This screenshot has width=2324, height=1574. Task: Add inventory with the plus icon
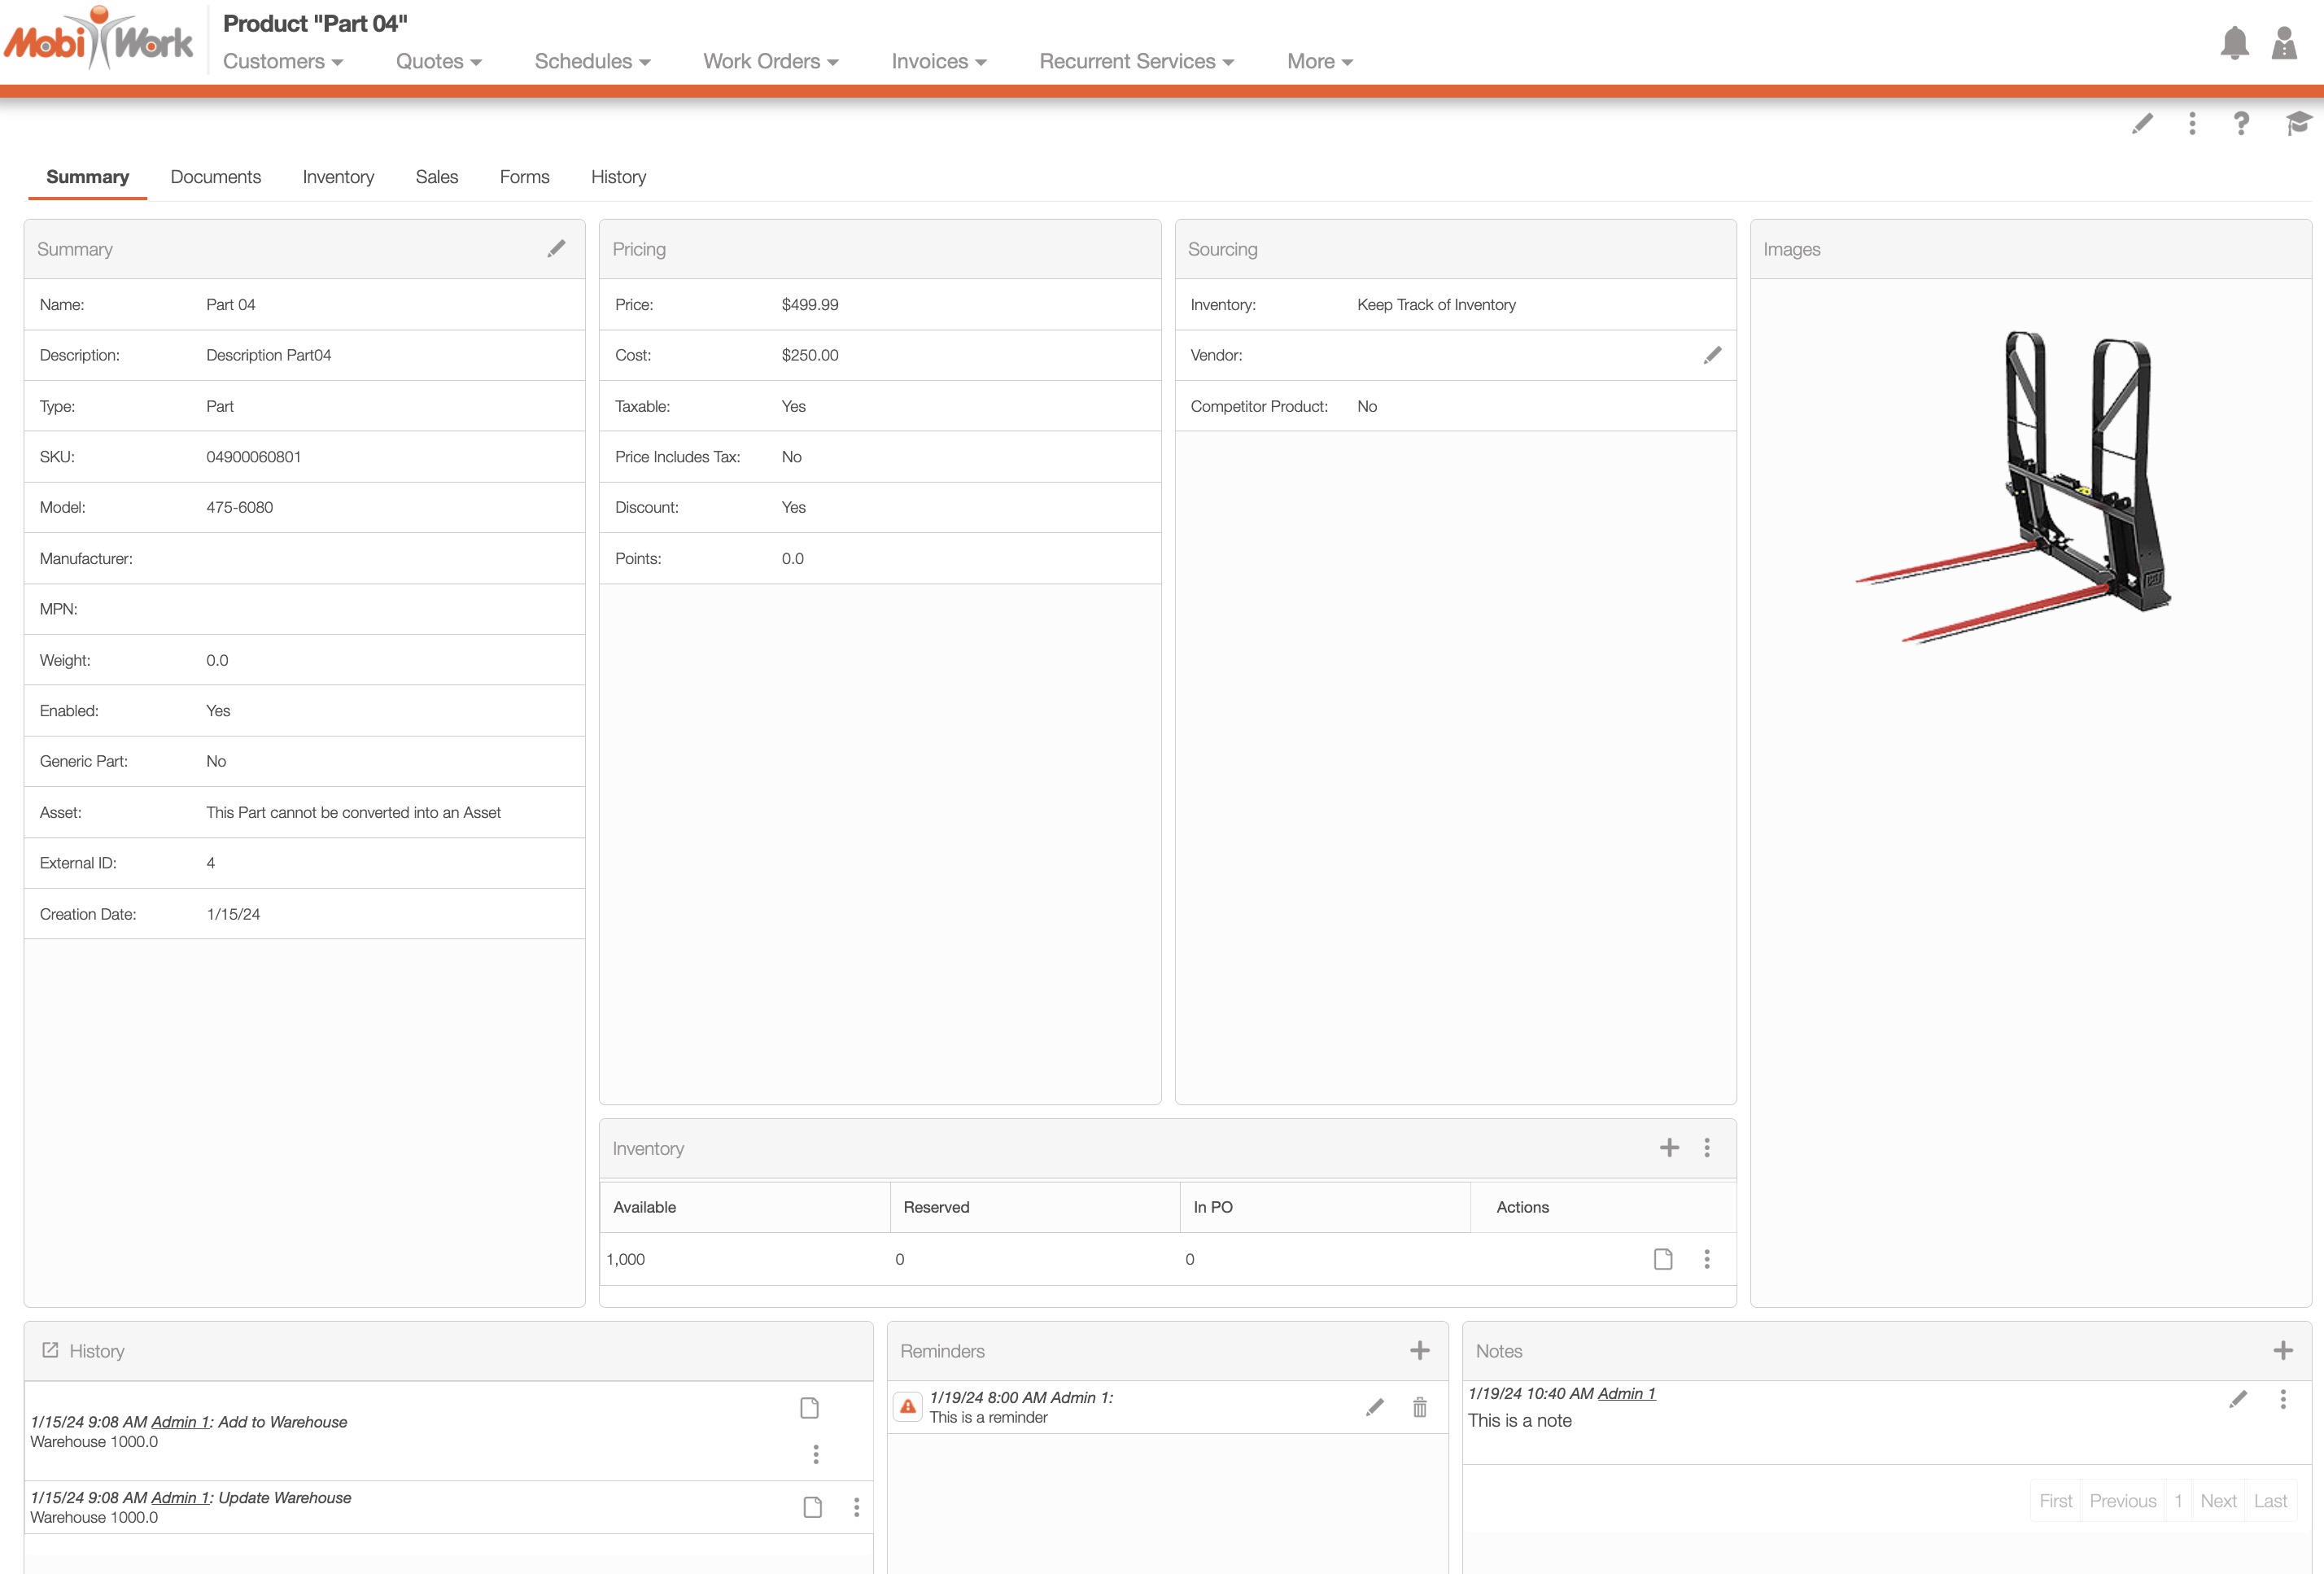[x=1669, y=1148]
